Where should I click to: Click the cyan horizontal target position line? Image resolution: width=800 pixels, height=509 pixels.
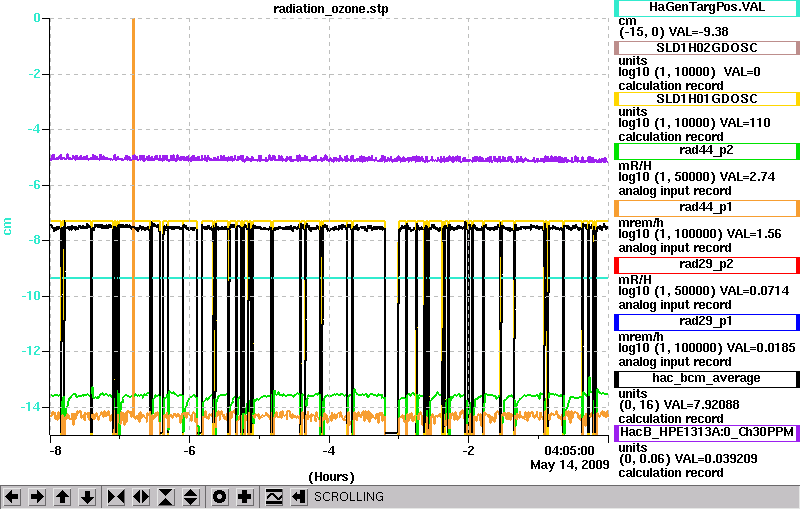[x=329, y=278]
